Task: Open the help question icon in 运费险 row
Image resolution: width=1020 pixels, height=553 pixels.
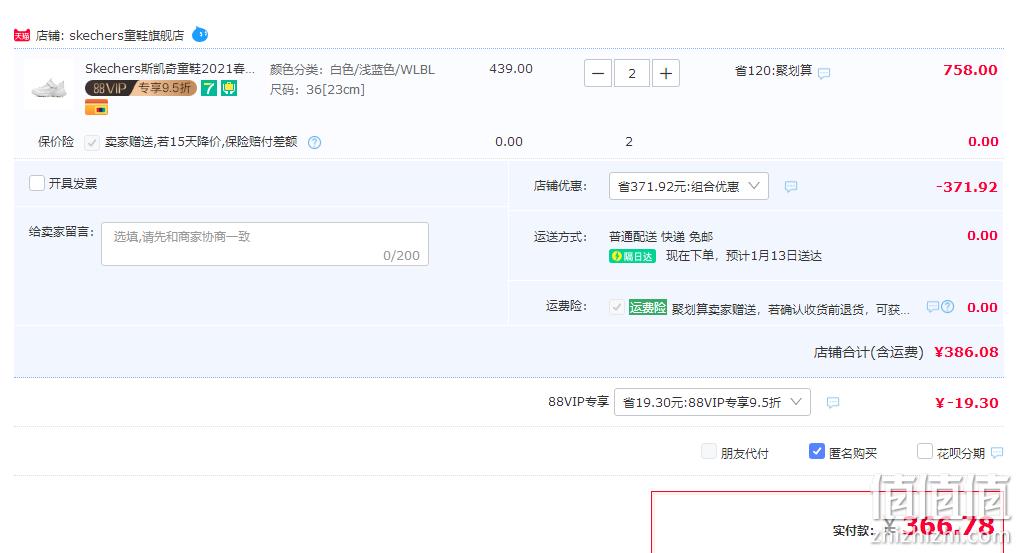Action: [x=947, y=306]
